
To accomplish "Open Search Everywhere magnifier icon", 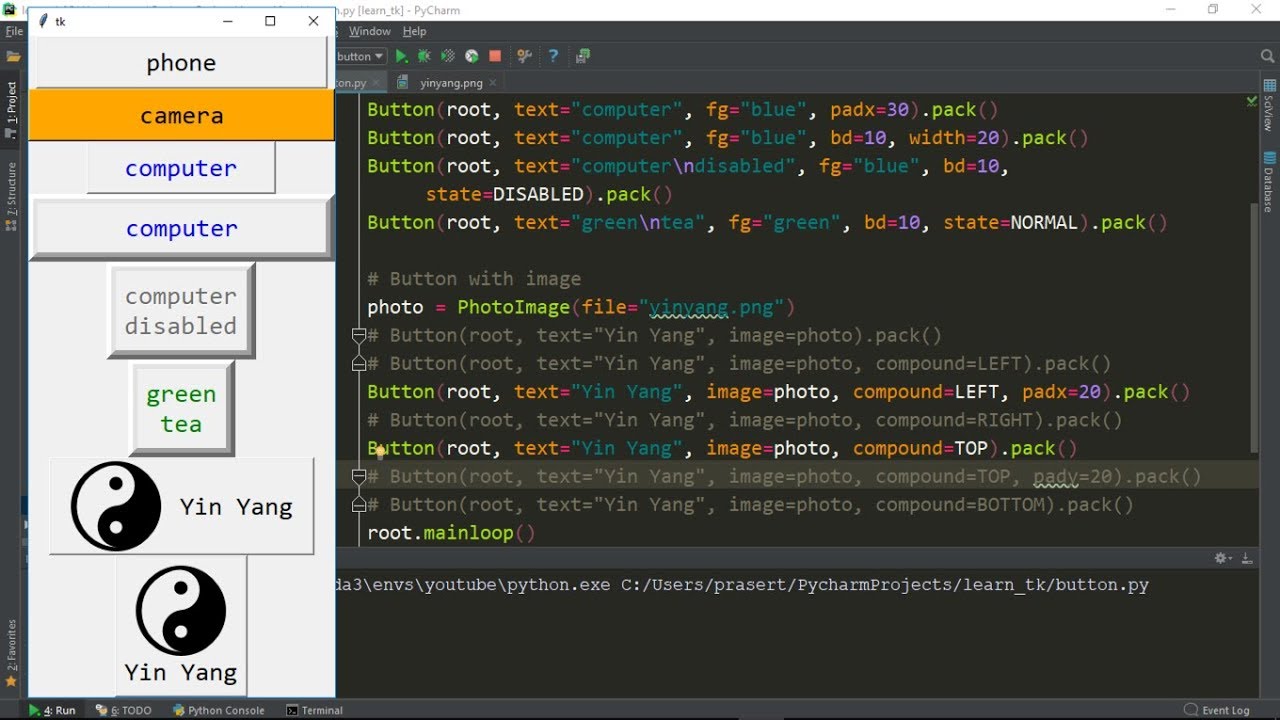I will point(1268,57).
